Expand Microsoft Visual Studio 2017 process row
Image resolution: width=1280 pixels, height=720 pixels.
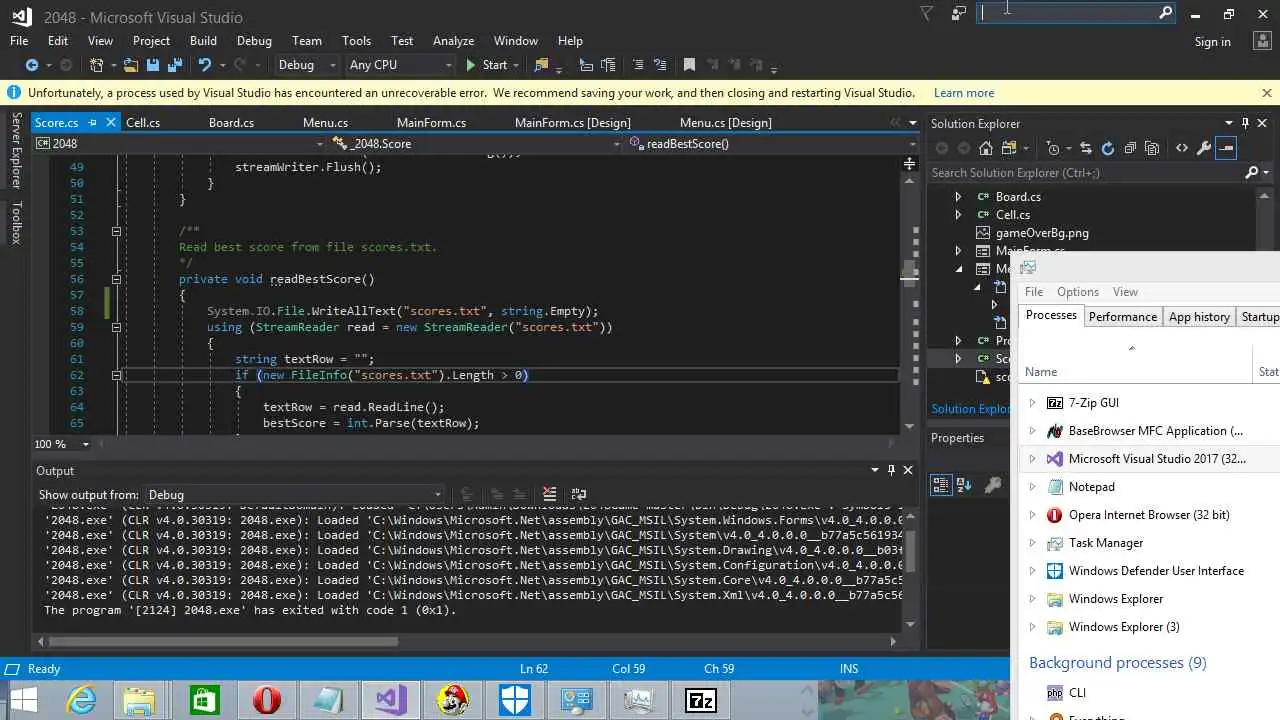(x=1033, y=459)
